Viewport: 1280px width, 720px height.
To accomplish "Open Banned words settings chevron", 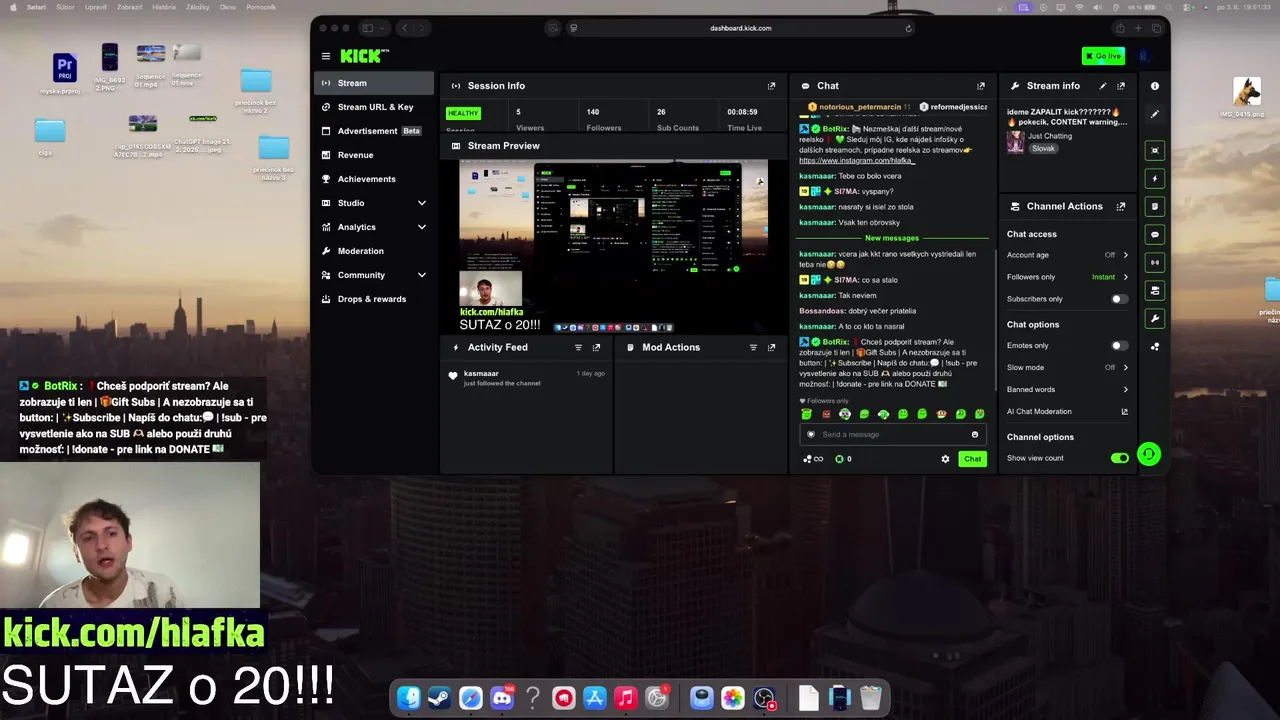I will click(1125, 390).
